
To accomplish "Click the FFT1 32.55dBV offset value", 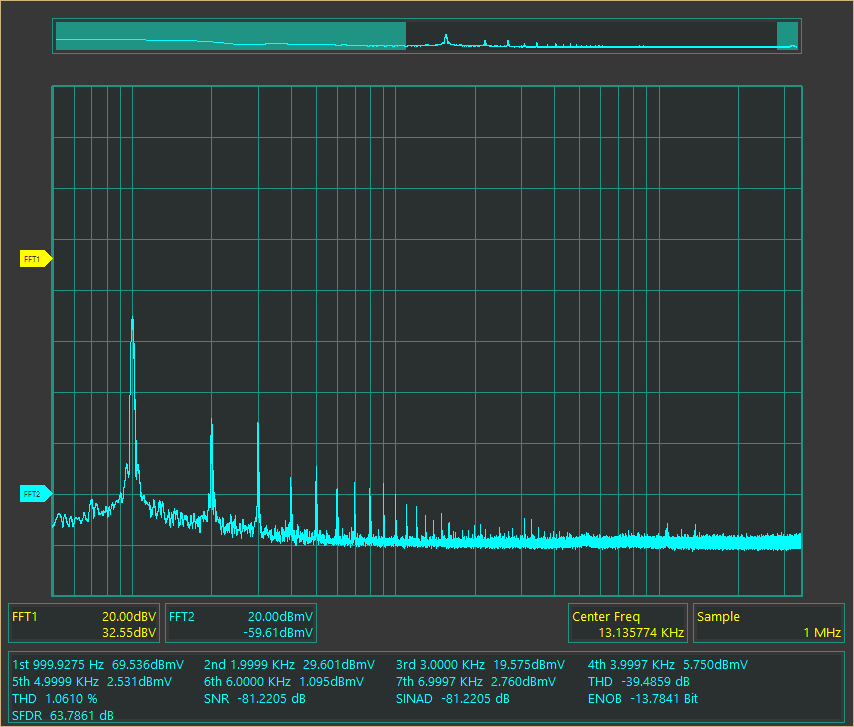I will pyautogui.click(x=129, y=633).
